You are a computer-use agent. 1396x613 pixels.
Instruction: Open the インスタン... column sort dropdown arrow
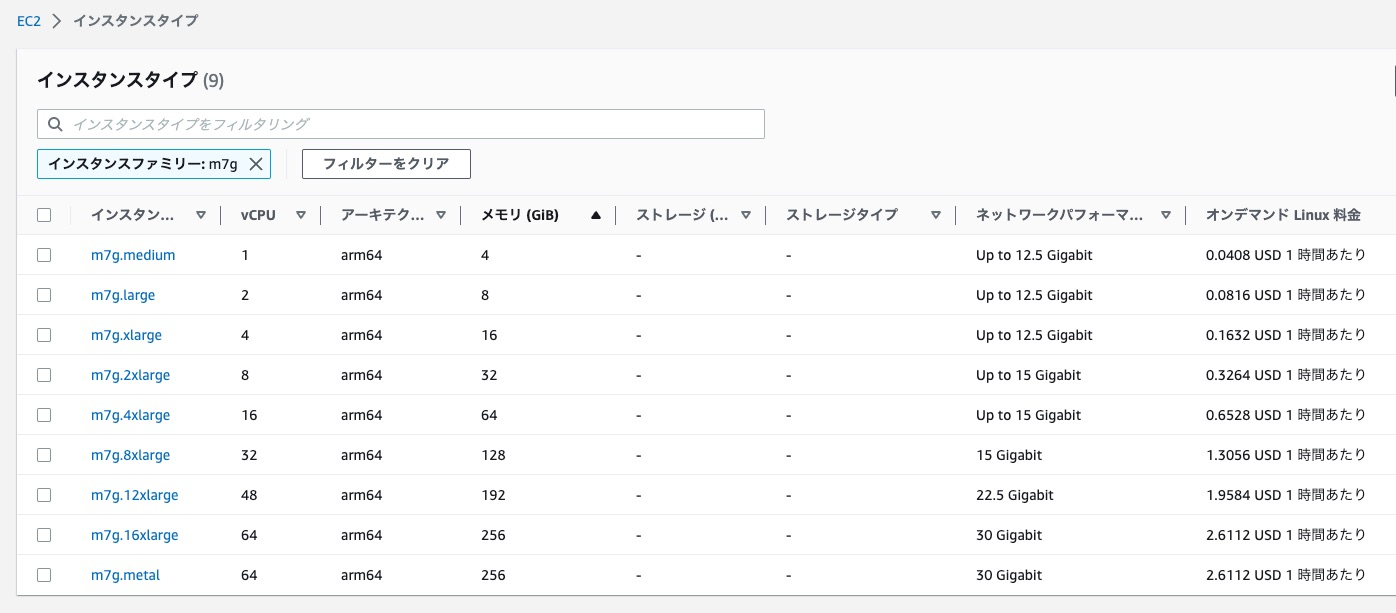coord(201,215)
